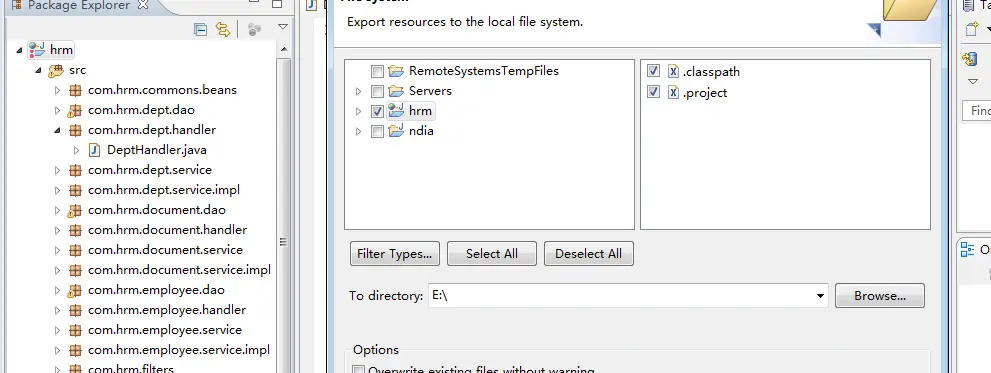This screenshot has width=991, height=373.
Task: Collapse the com.hrm.dept.handler package
Action: coord(58,130)
